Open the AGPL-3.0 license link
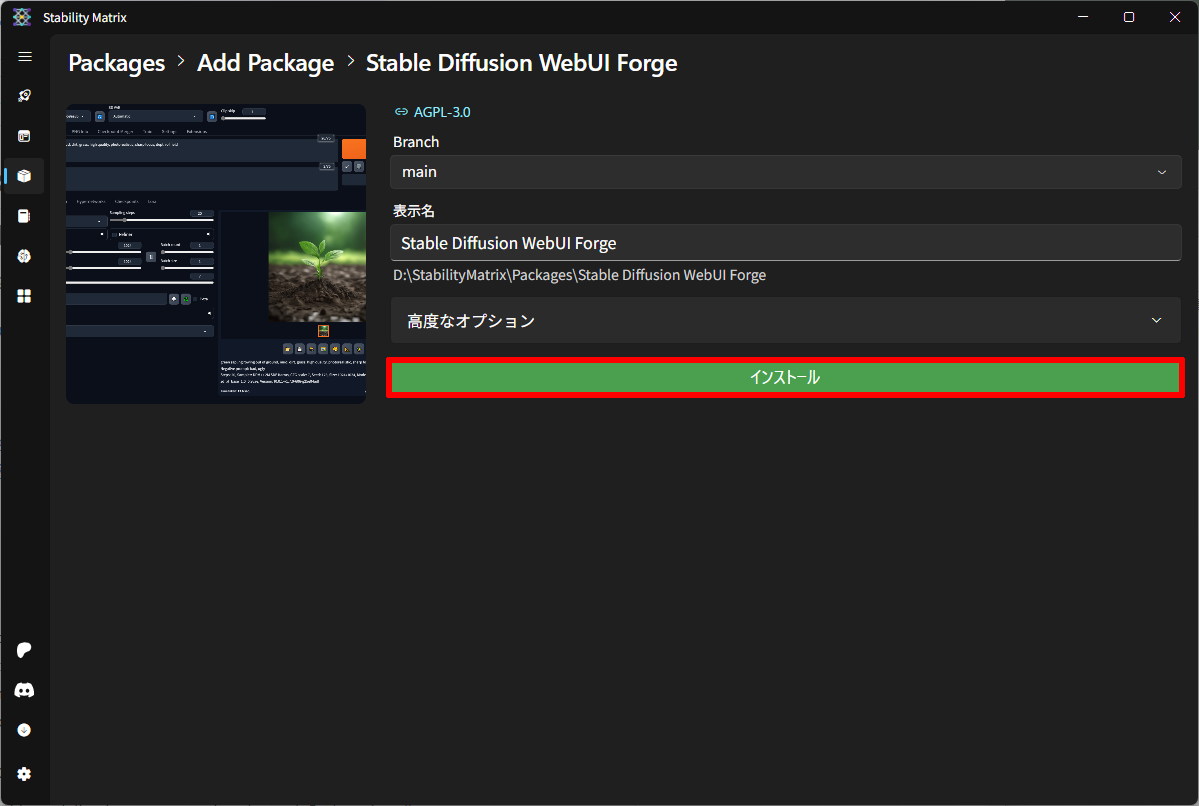 point(441,112)
